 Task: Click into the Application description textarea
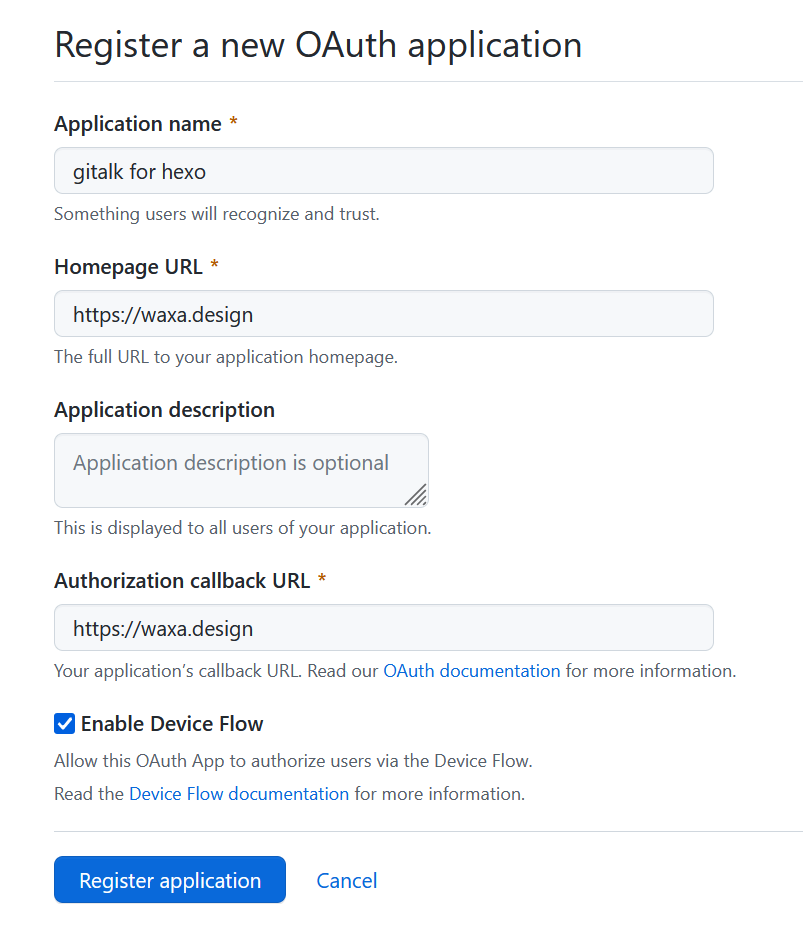click(240, 469)
